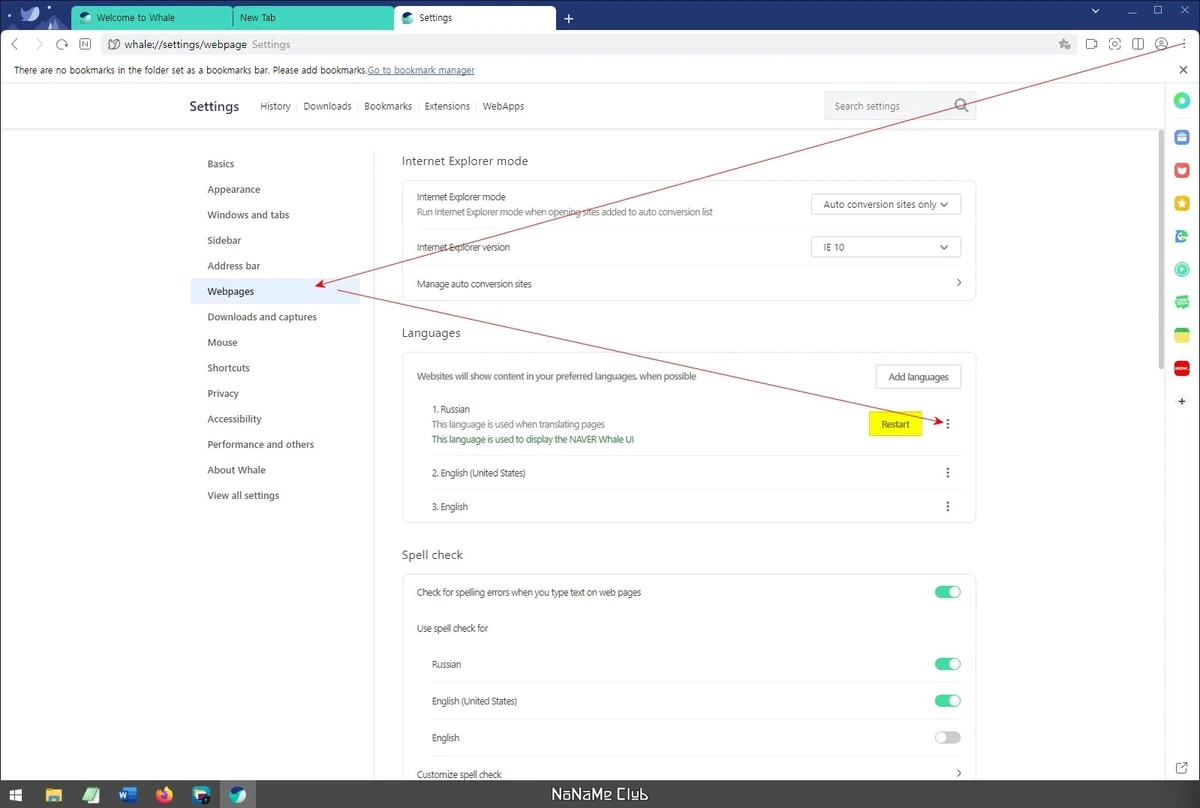1200x808 pixels.
Task: Click the user profile icon
Action: coord(1161,44)
